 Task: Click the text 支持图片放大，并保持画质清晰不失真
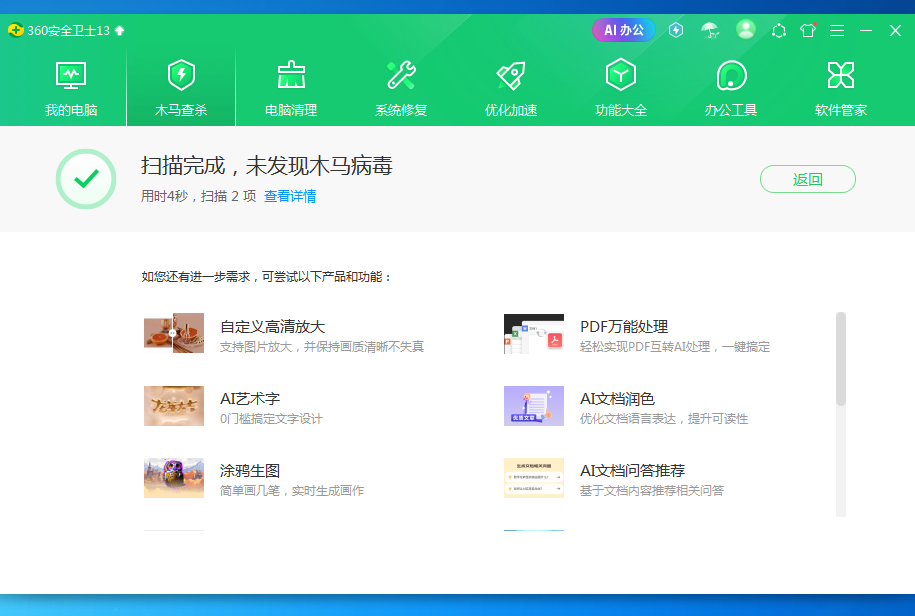pos(322,347)
